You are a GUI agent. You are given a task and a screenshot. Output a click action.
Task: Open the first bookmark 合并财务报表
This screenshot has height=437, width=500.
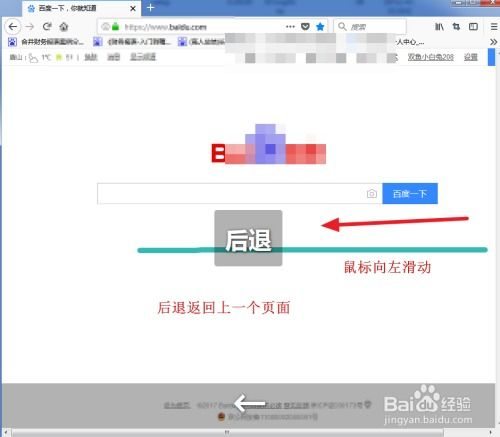point(47,42)
